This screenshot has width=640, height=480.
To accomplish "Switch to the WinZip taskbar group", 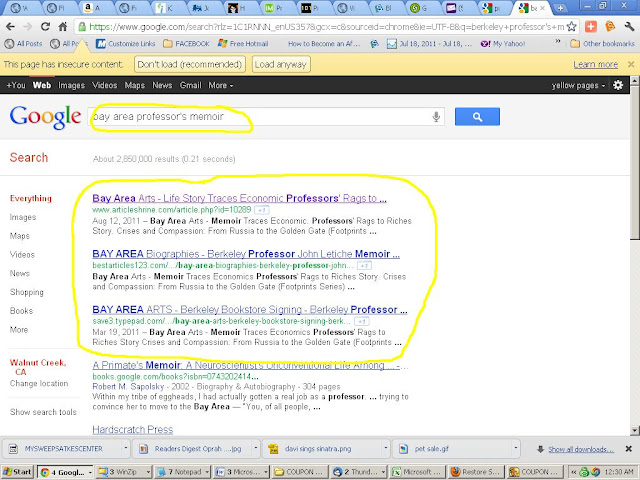I will pyautogui.click(x=124, y=472).
